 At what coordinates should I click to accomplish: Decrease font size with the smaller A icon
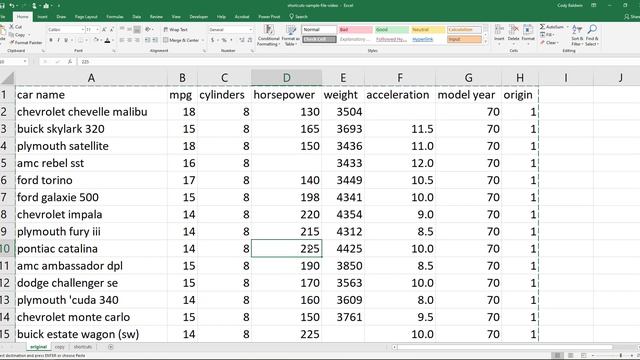click(x=111, y=30)
